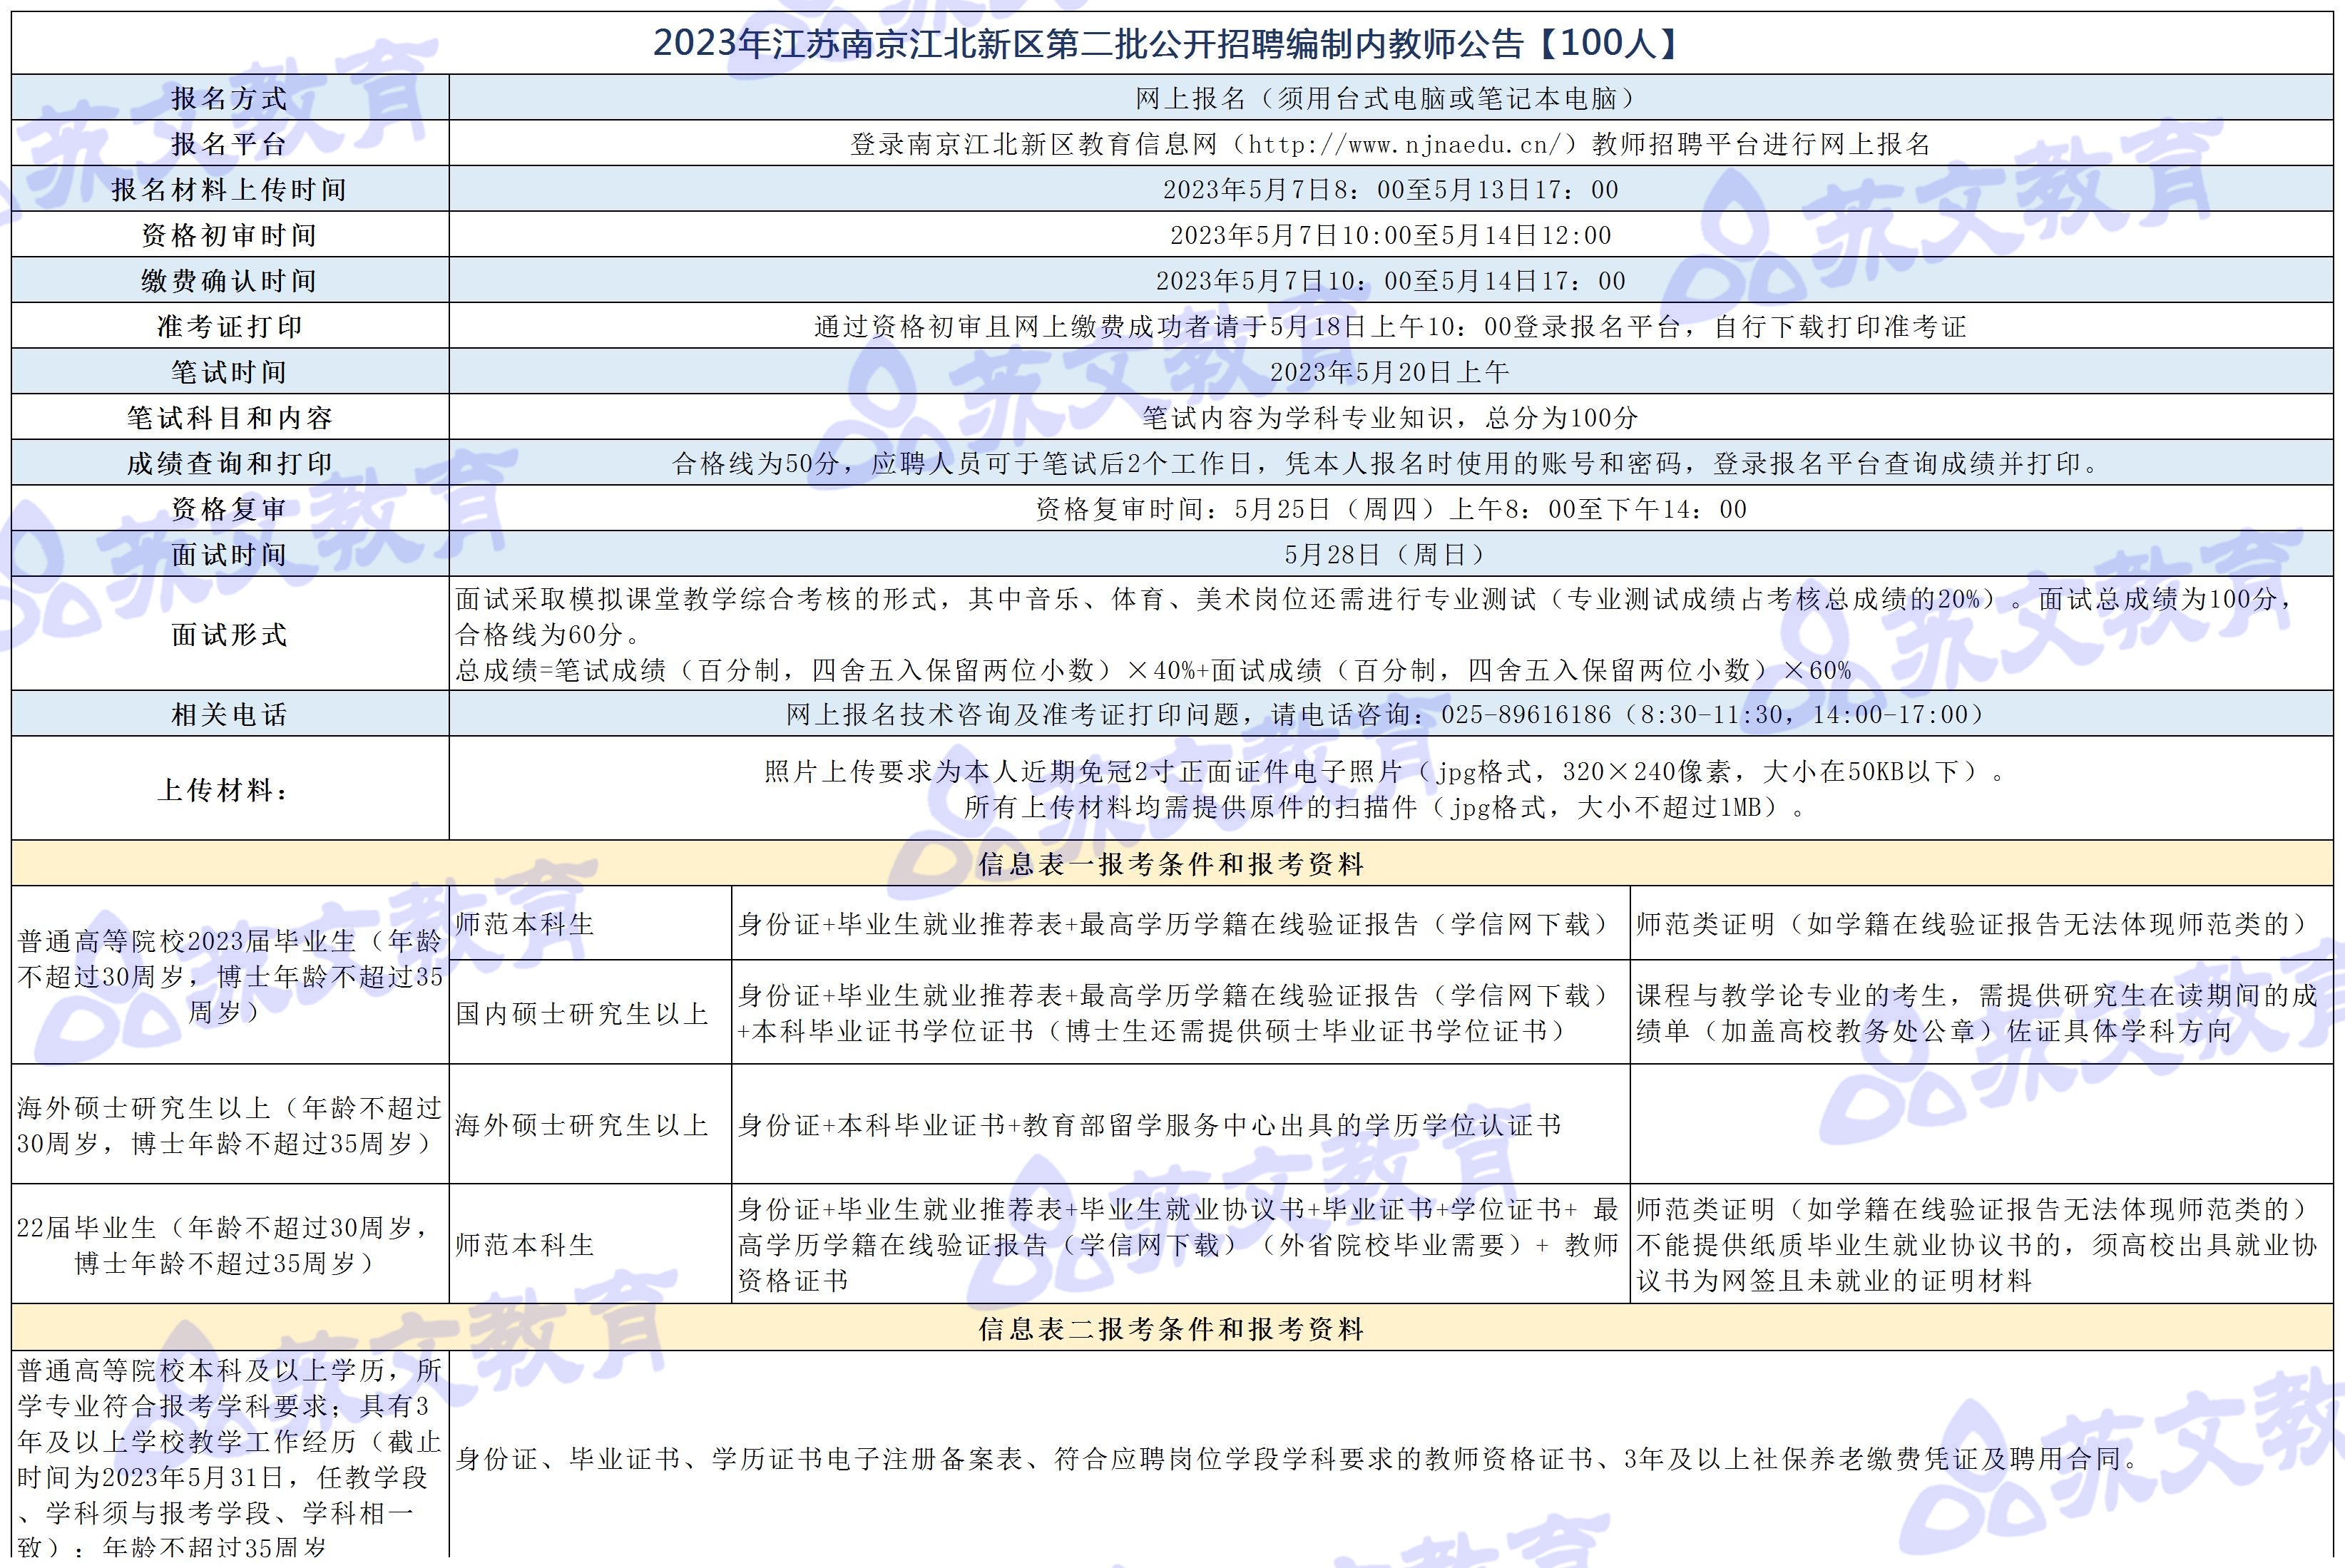
Task: Click the first '师范本科生' cell under 2023届
Action: tap(590, 923)
